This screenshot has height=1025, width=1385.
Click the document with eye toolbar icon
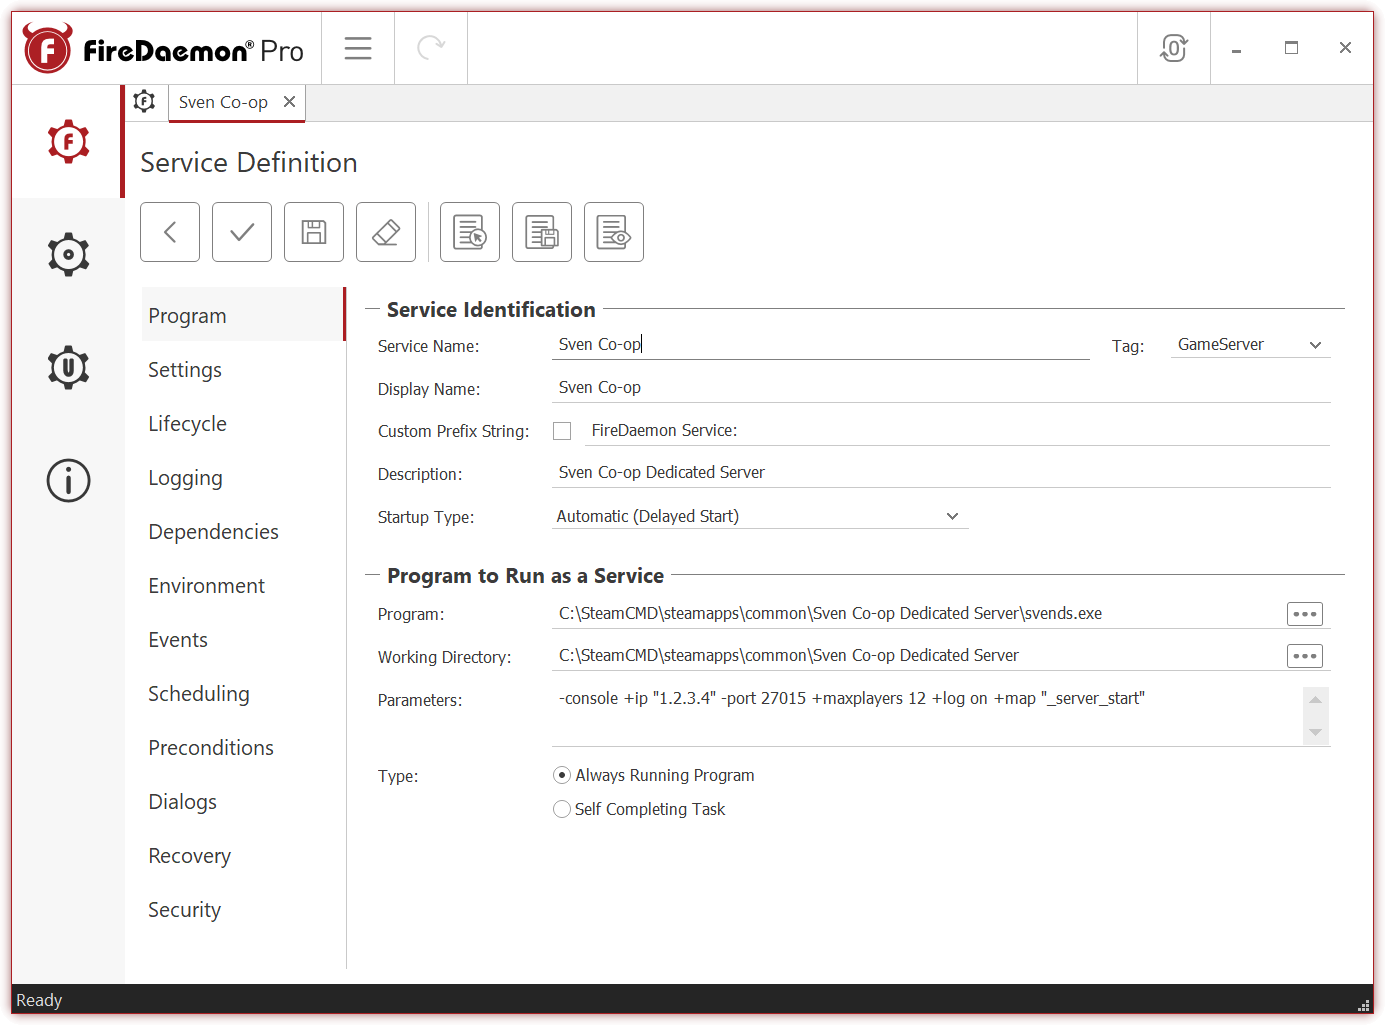point(614,232)
